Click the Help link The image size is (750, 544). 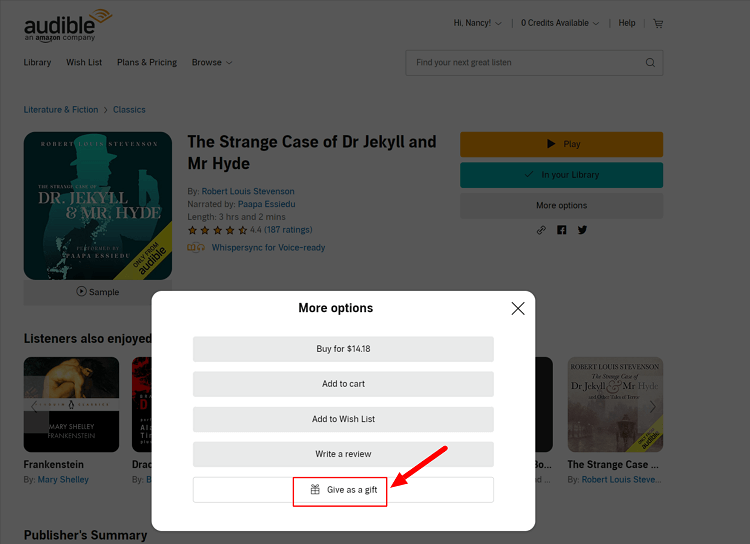pyautogui.click(x=627, y=23)
